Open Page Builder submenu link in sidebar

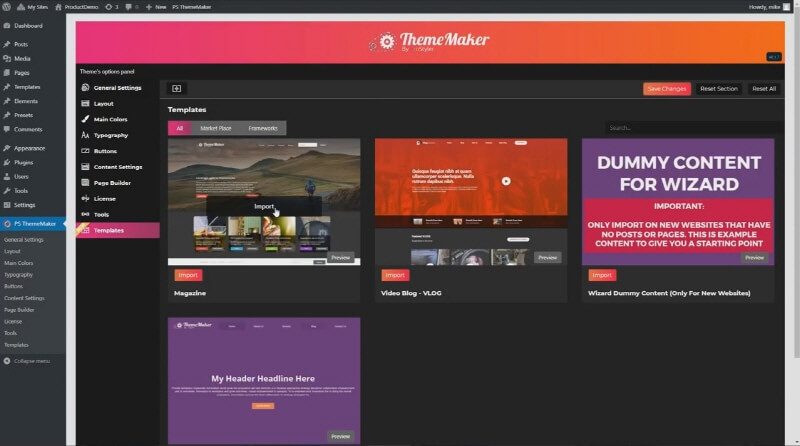pyautogui.click(x=19, y=310)
